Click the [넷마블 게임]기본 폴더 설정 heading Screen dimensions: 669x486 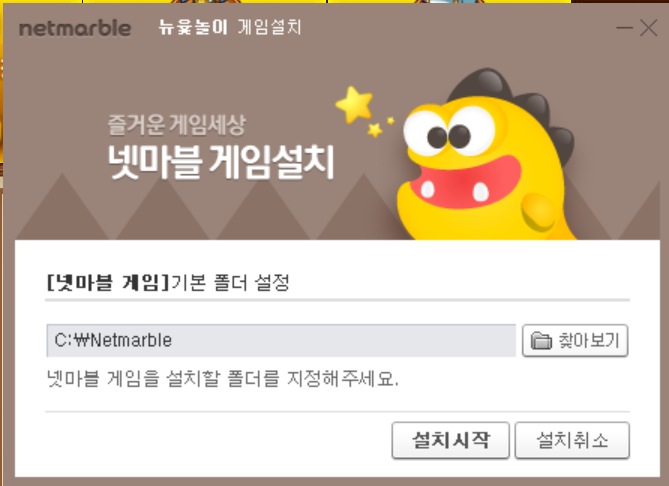(168, 282)
